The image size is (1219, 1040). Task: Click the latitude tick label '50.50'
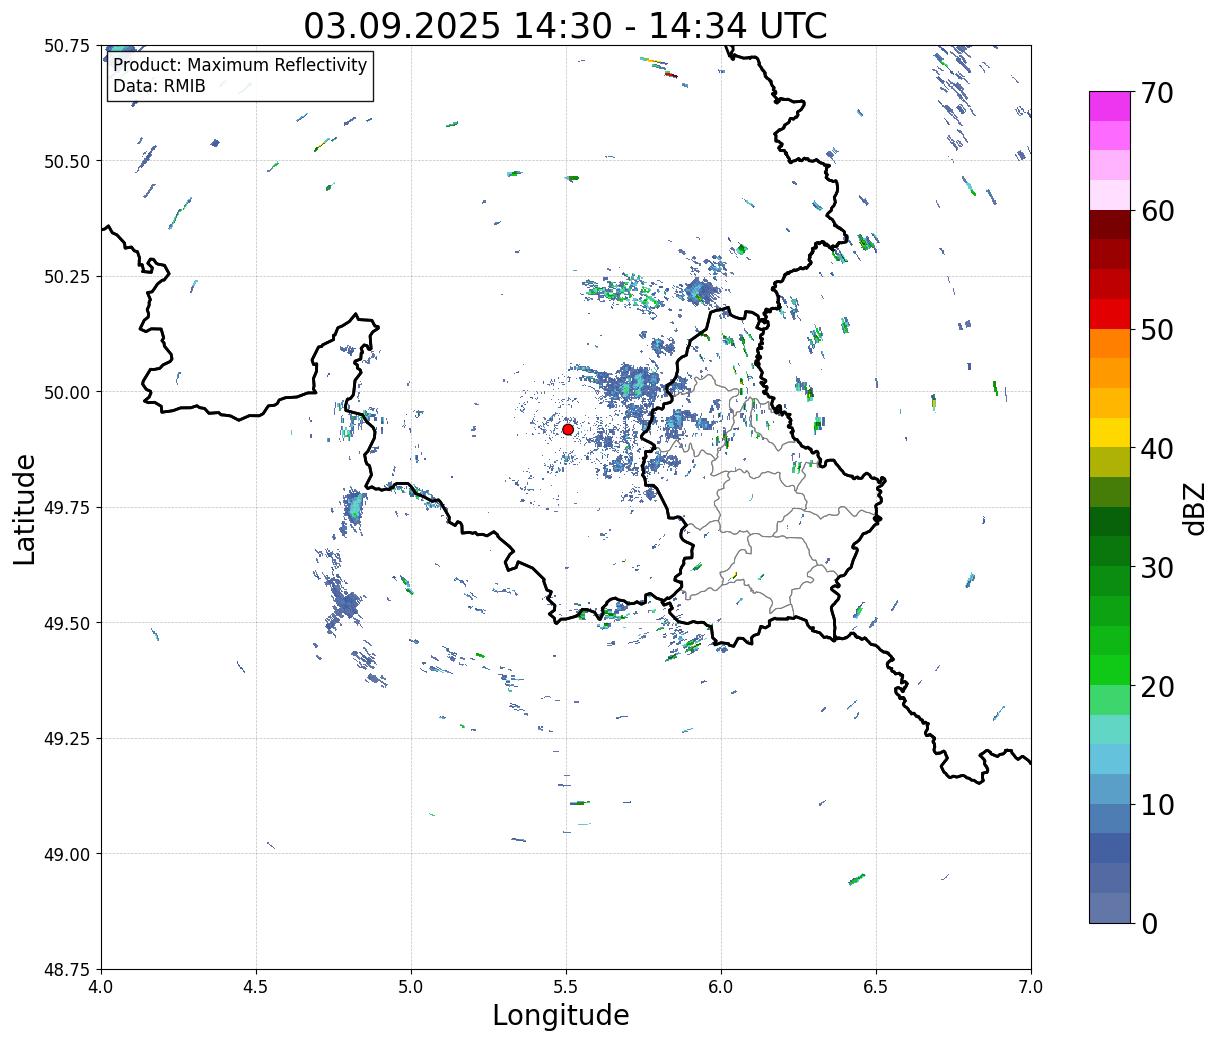tap(67, 161)
